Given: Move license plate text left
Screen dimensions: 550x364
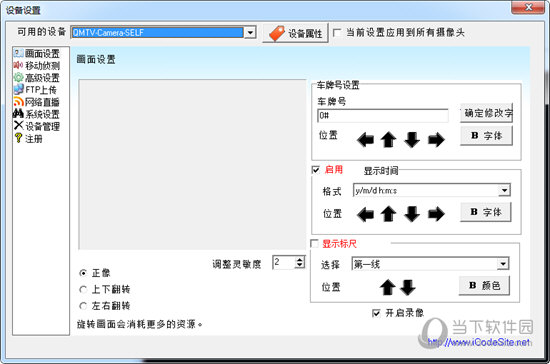Looking at the screenshot, I should point(365,140).
